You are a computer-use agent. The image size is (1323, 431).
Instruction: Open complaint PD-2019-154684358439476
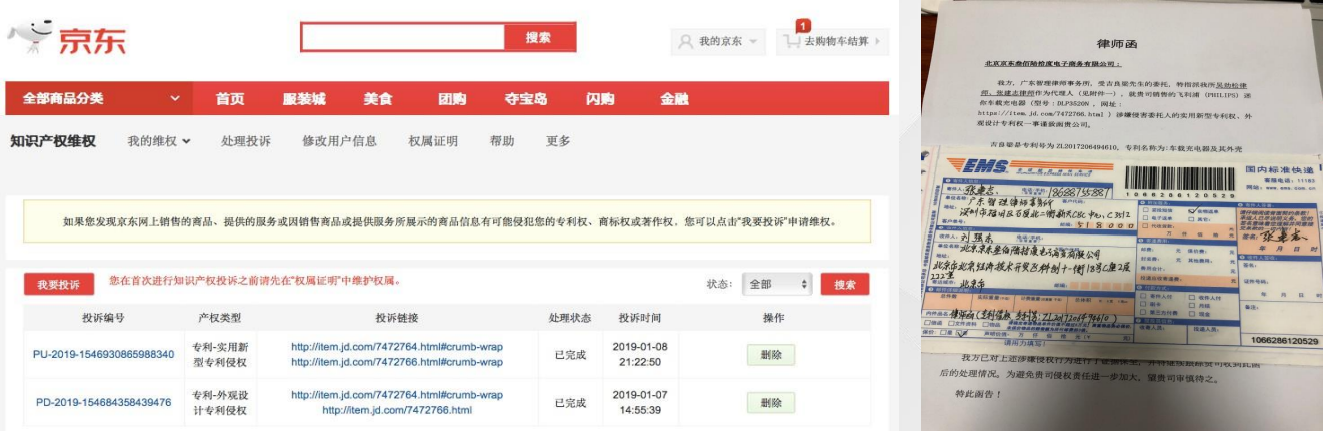[x=104, y=402]
